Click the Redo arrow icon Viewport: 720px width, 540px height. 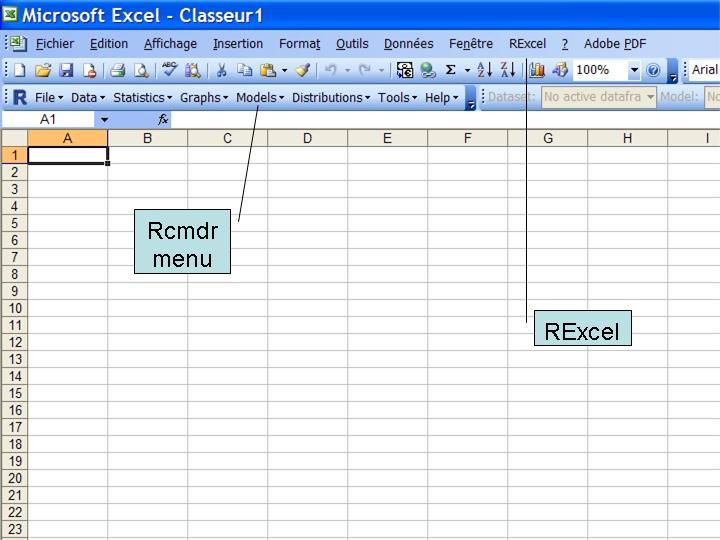point(365,70)
